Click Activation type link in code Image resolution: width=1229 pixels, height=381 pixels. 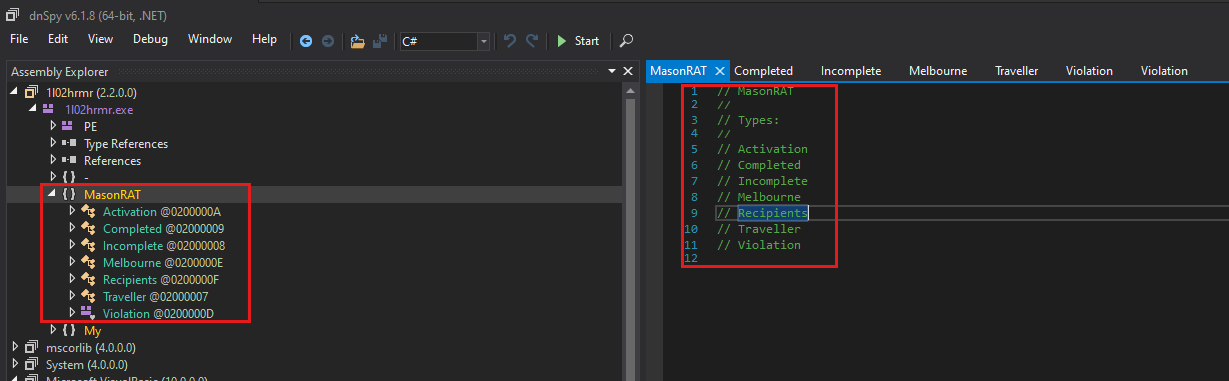click(772, 149)
